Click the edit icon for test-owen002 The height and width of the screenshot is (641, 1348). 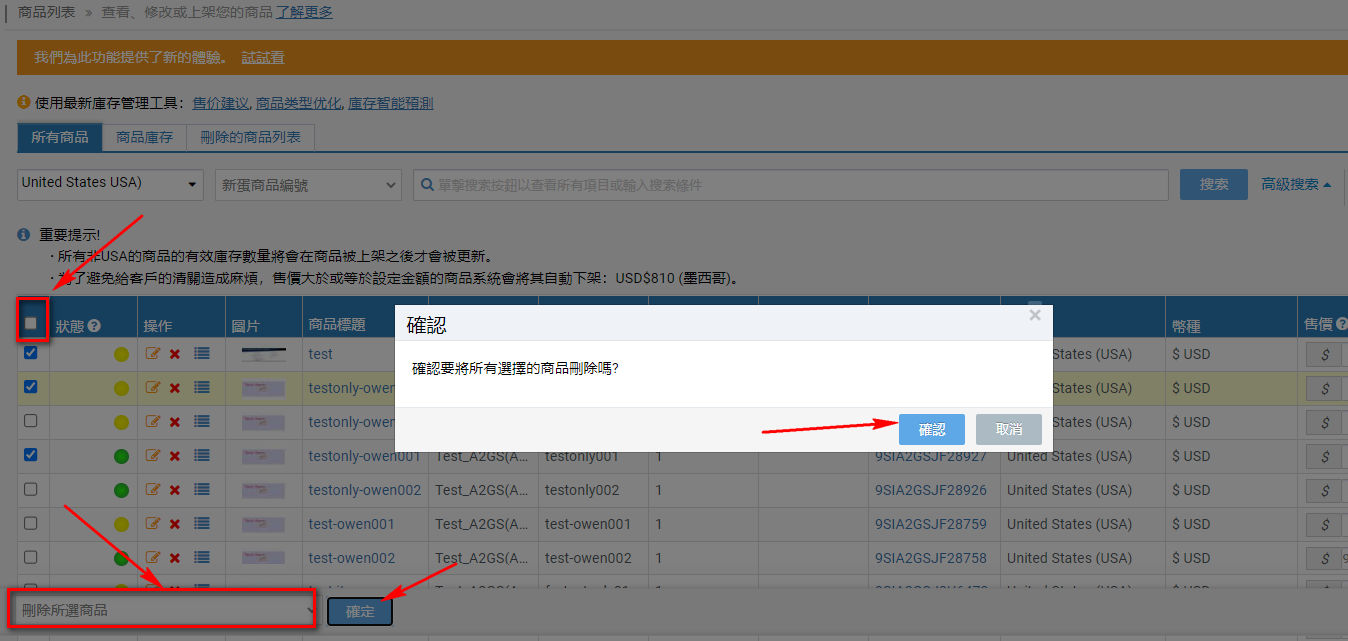click(x=153, y=558)
